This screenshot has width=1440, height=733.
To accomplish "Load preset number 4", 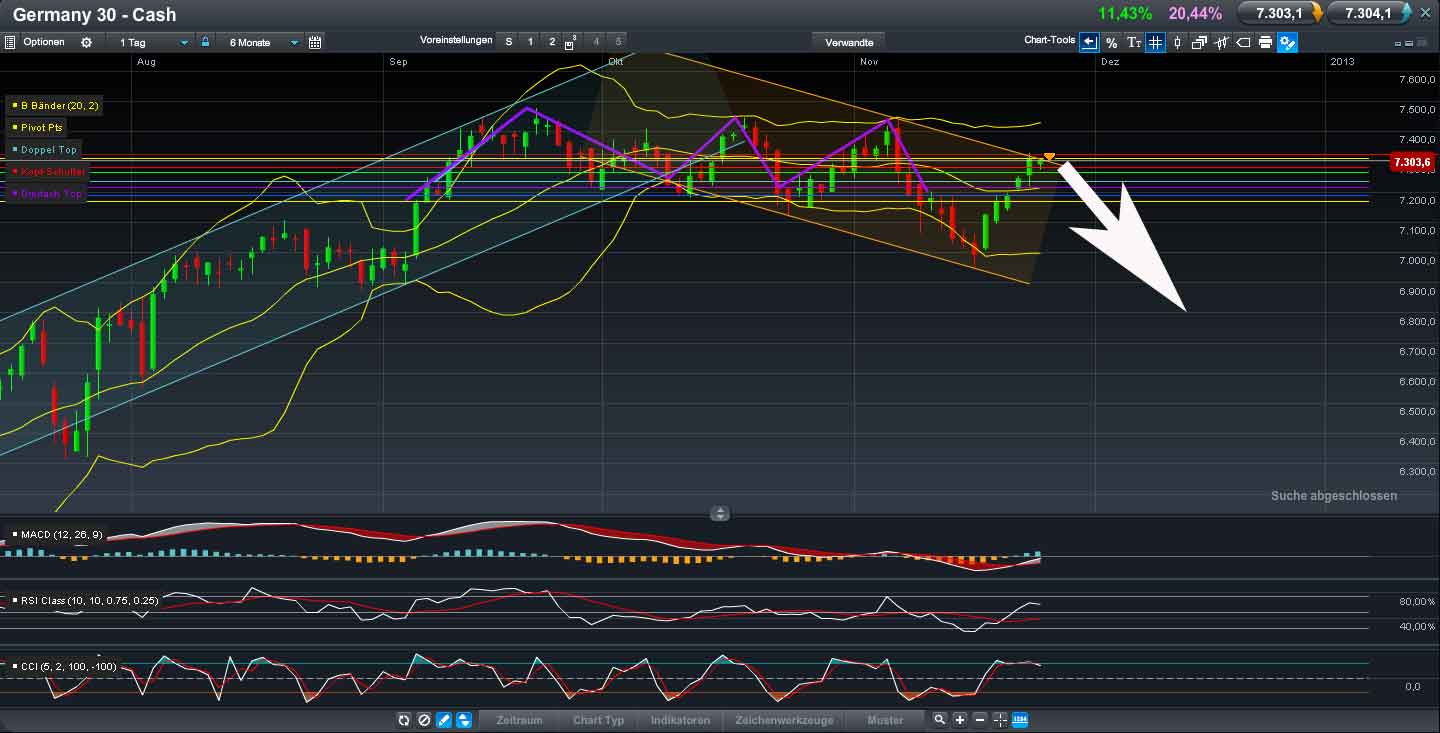I will tap(597, 42).
